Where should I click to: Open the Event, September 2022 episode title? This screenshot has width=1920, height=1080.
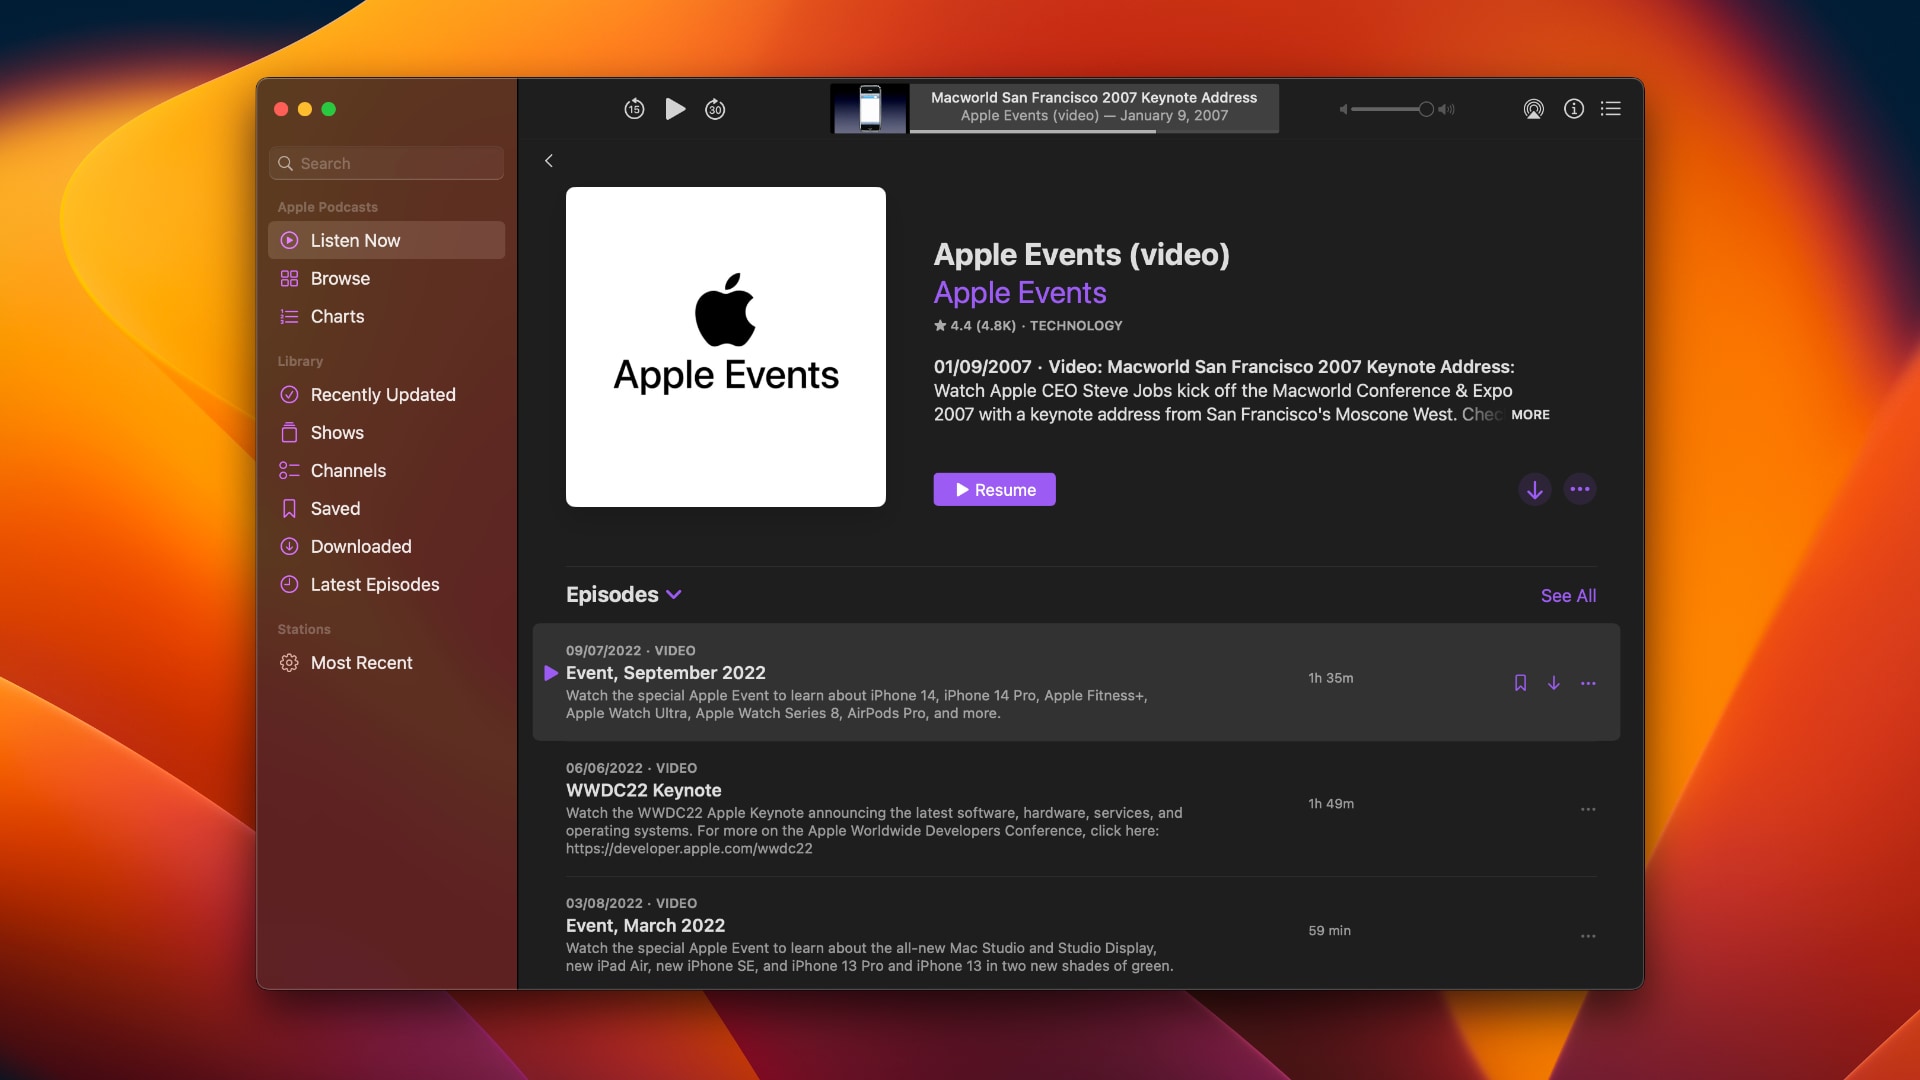666,673
